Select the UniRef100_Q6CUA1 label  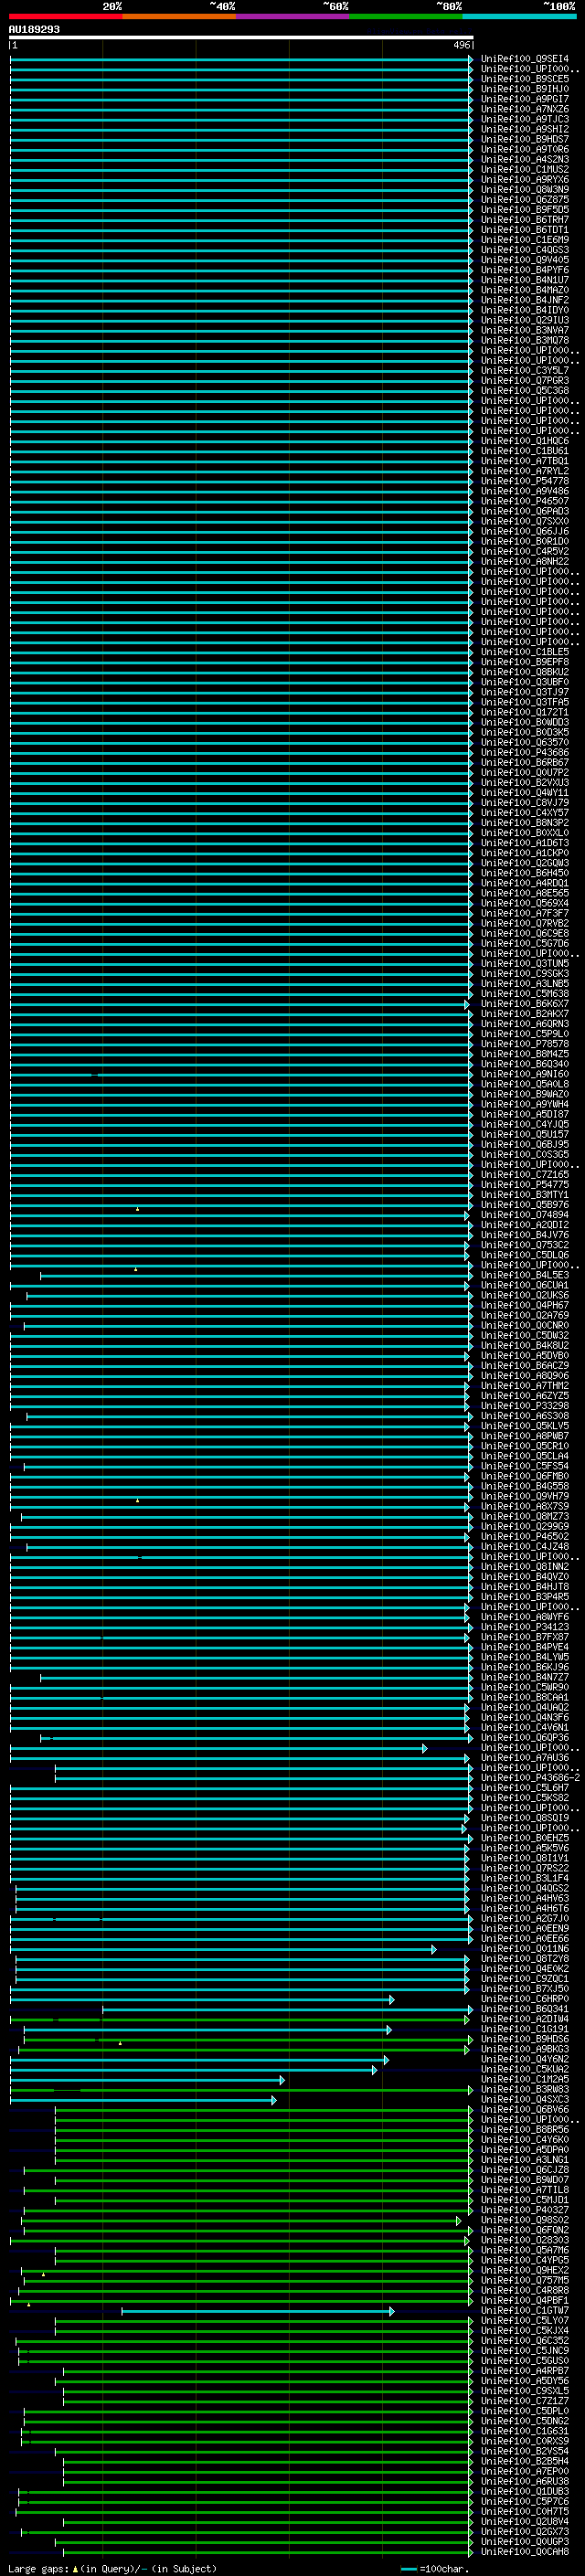(x=524, y=1285)
